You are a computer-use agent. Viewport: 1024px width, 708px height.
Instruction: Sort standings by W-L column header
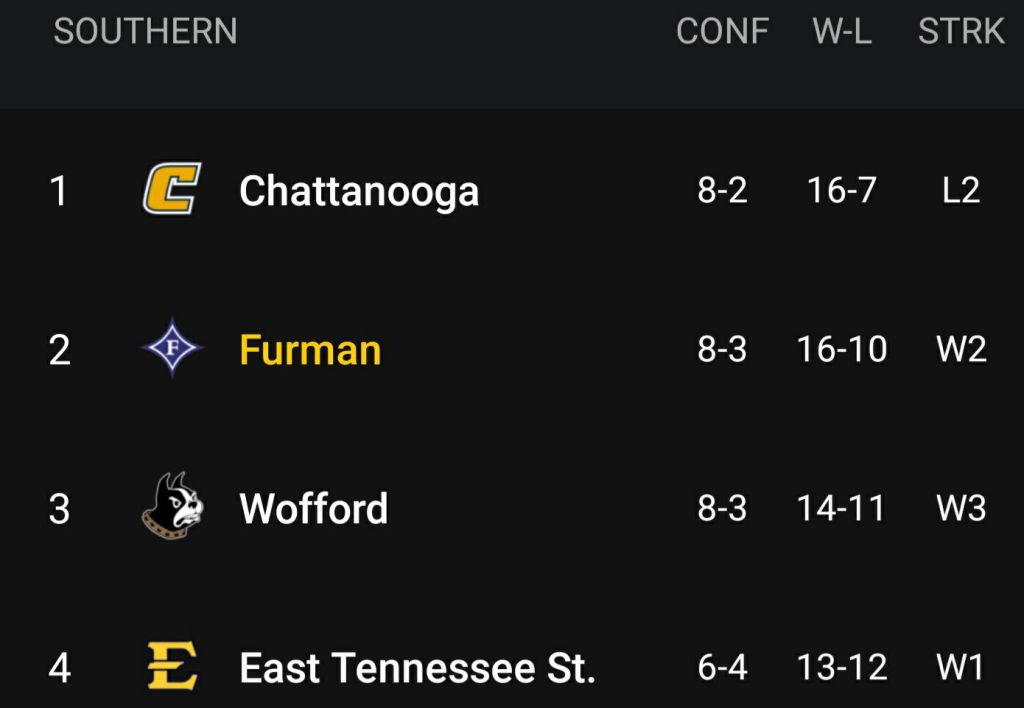point(842,32)
